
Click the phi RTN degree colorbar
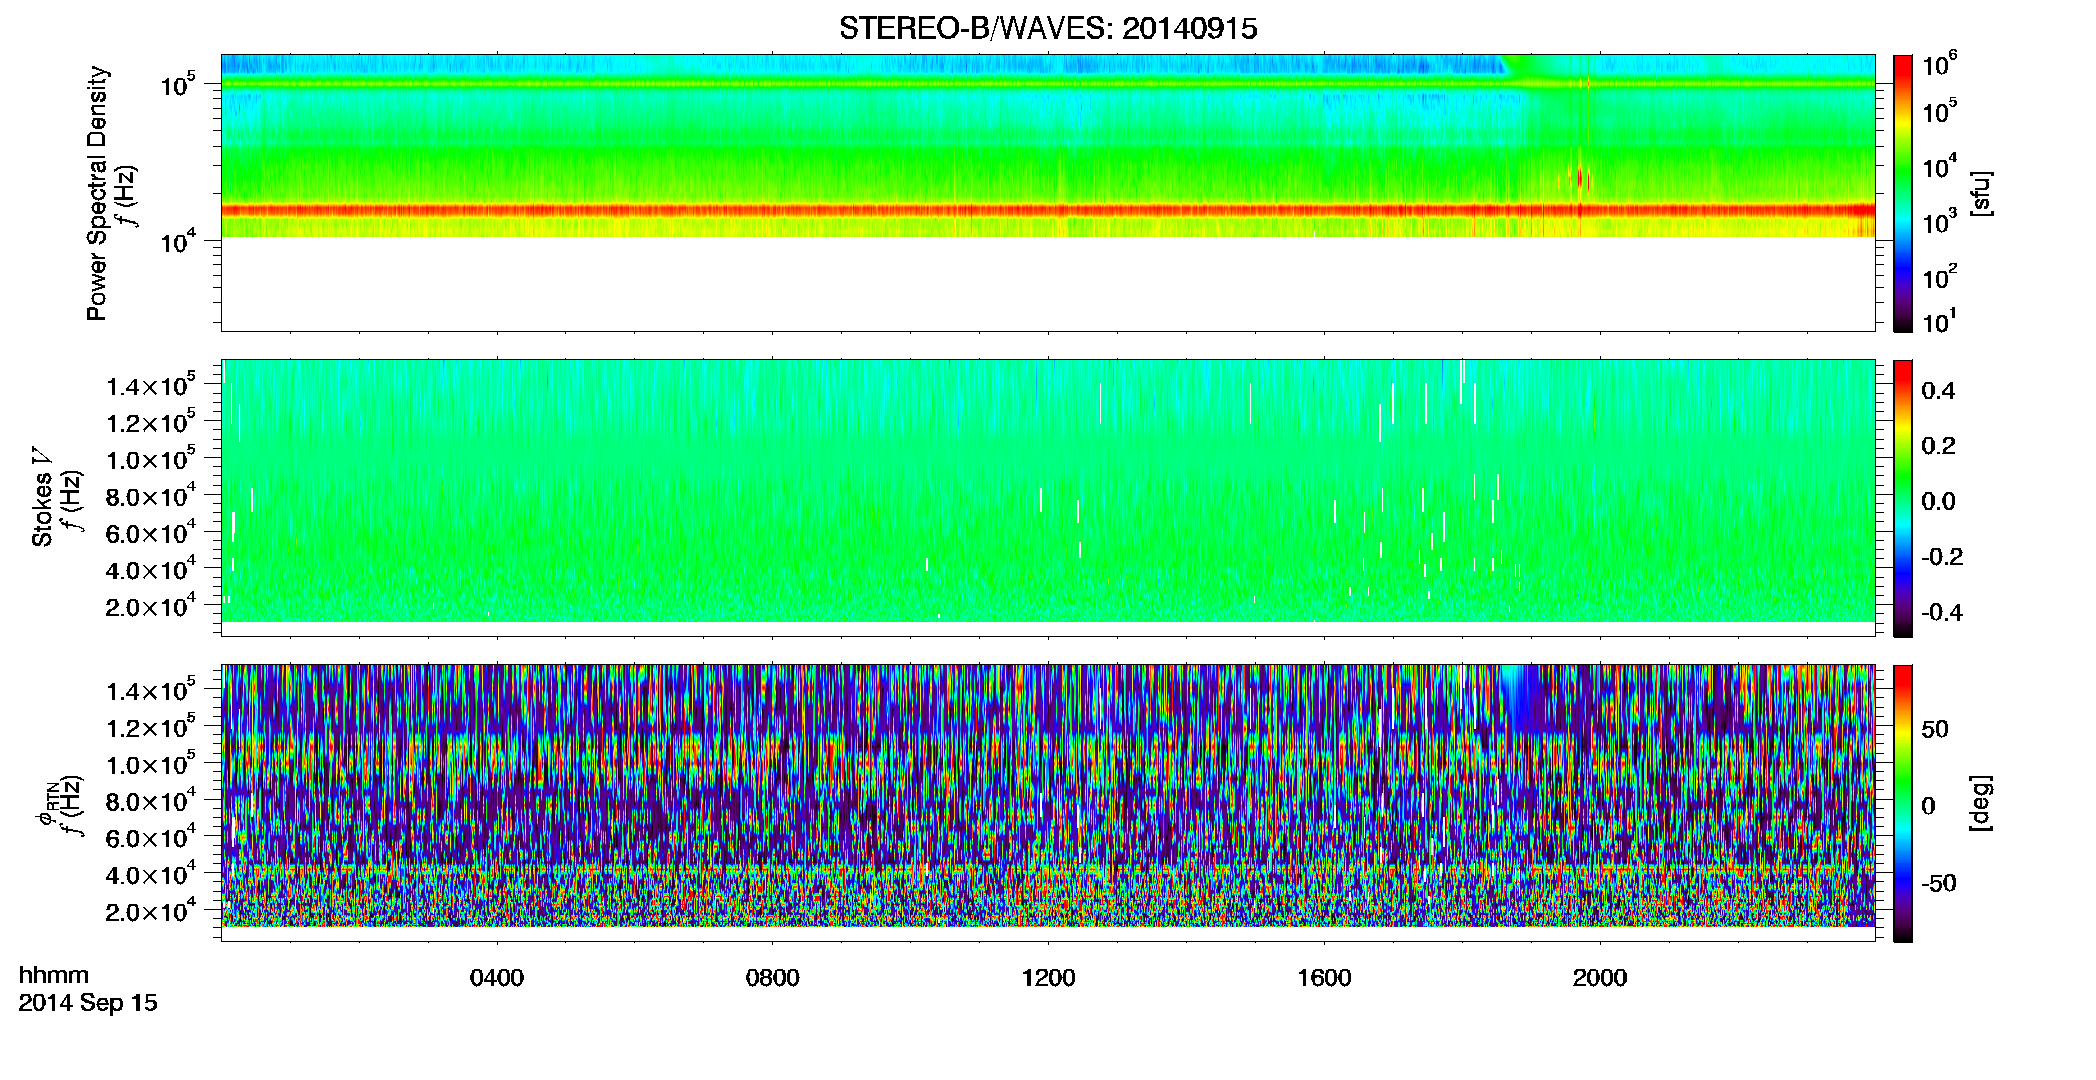pos(1903,803)
